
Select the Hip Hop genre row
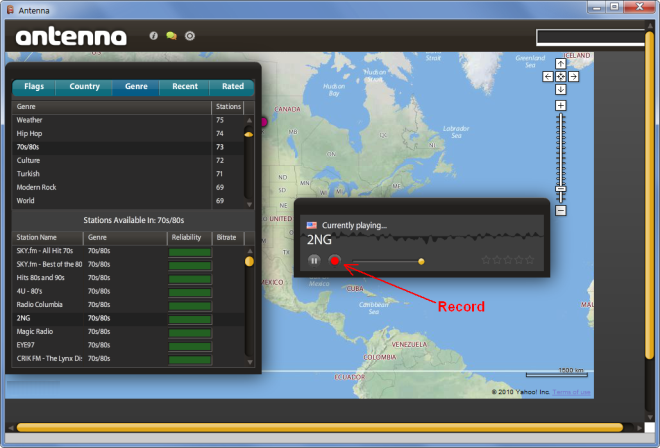click(x=128, y=133)
